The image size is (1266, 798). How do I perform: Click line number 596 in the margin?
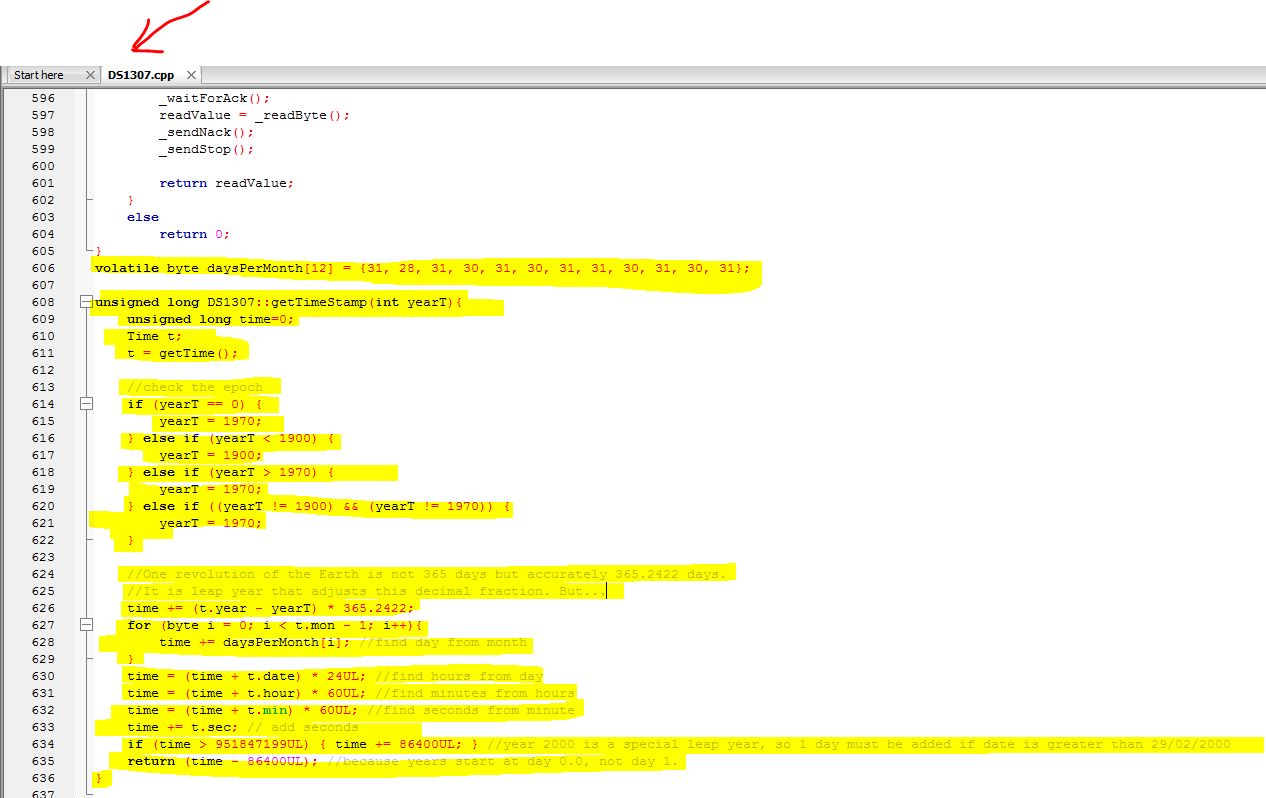tap(43, 98)
